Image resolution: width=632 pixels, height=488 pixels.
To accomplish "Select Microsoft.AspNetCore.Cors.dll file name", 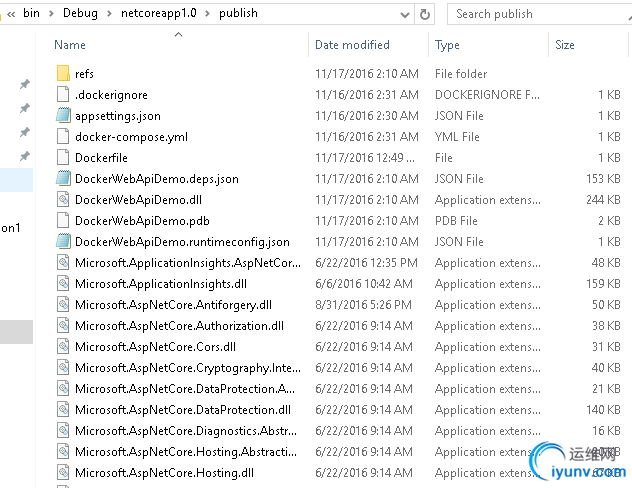I will click(155, 347).
